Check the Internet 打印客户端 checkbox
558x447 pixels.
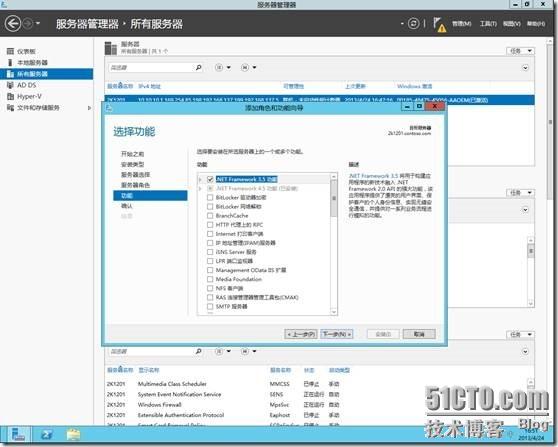click(210, 234)
